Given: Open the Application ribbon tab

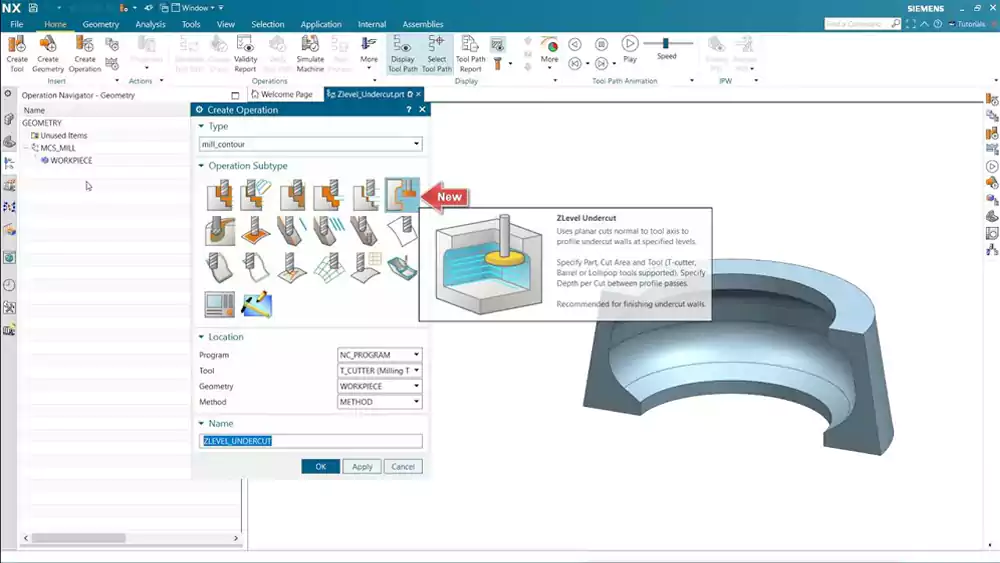Looking at the screenshot, I should pos(321,24).
